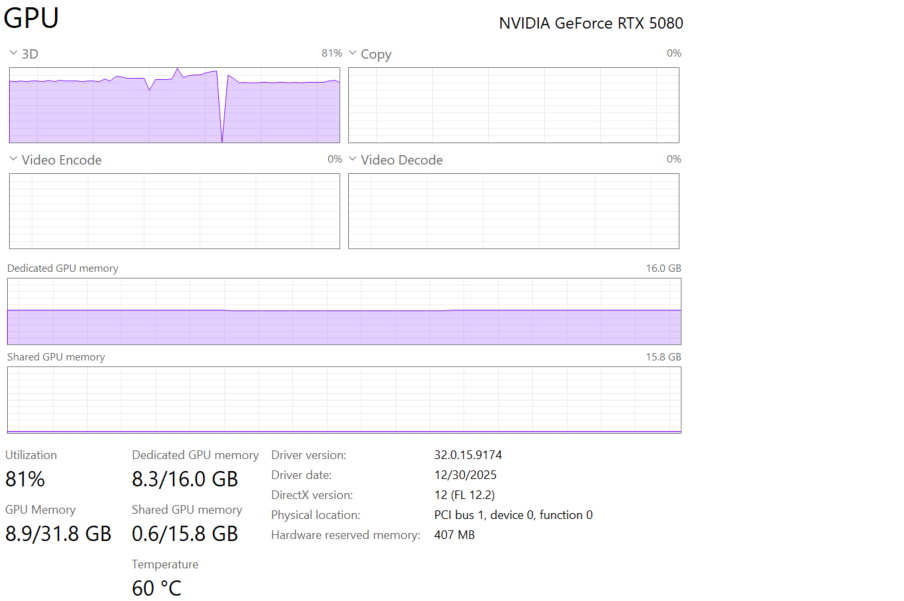Click the Driver version label
The height and width of the screenshot is (601, 904).
pyautogui.click(x=309, y=455)
